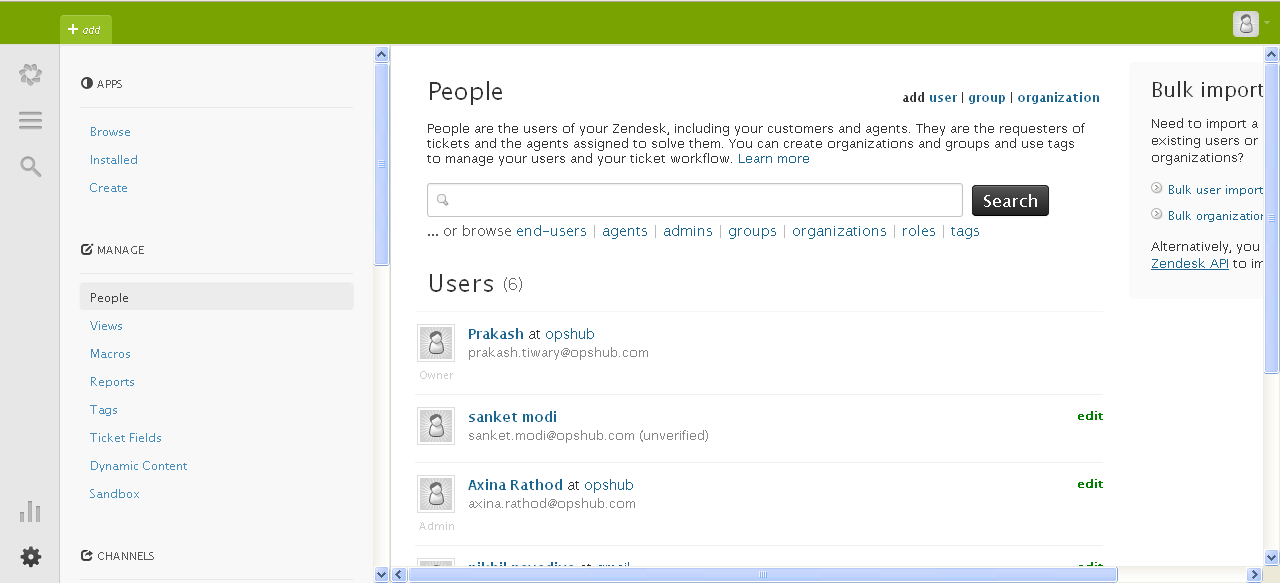Open the reporting bar chart icon
The width and height of the screenshot is (1280, 583).
coord(30,512)
